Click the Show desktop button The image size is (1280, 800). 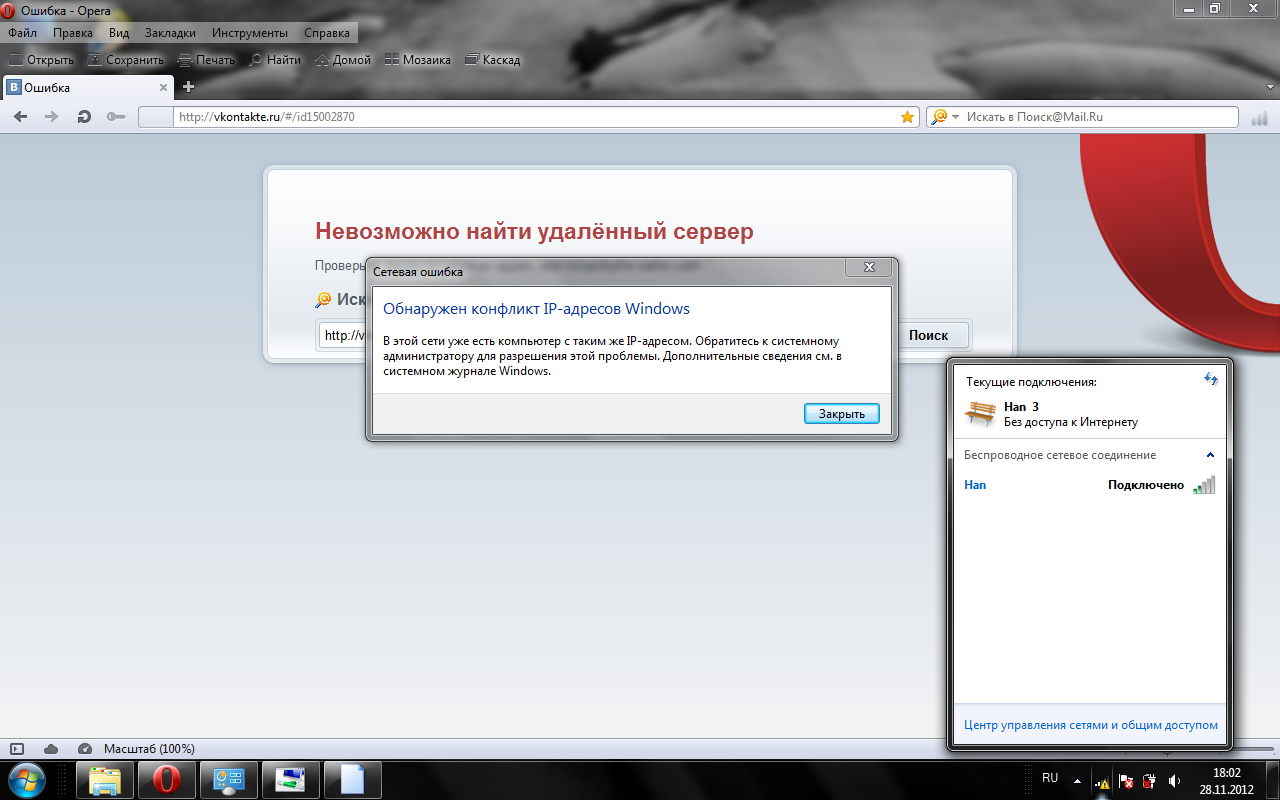tap(1272, 780)
